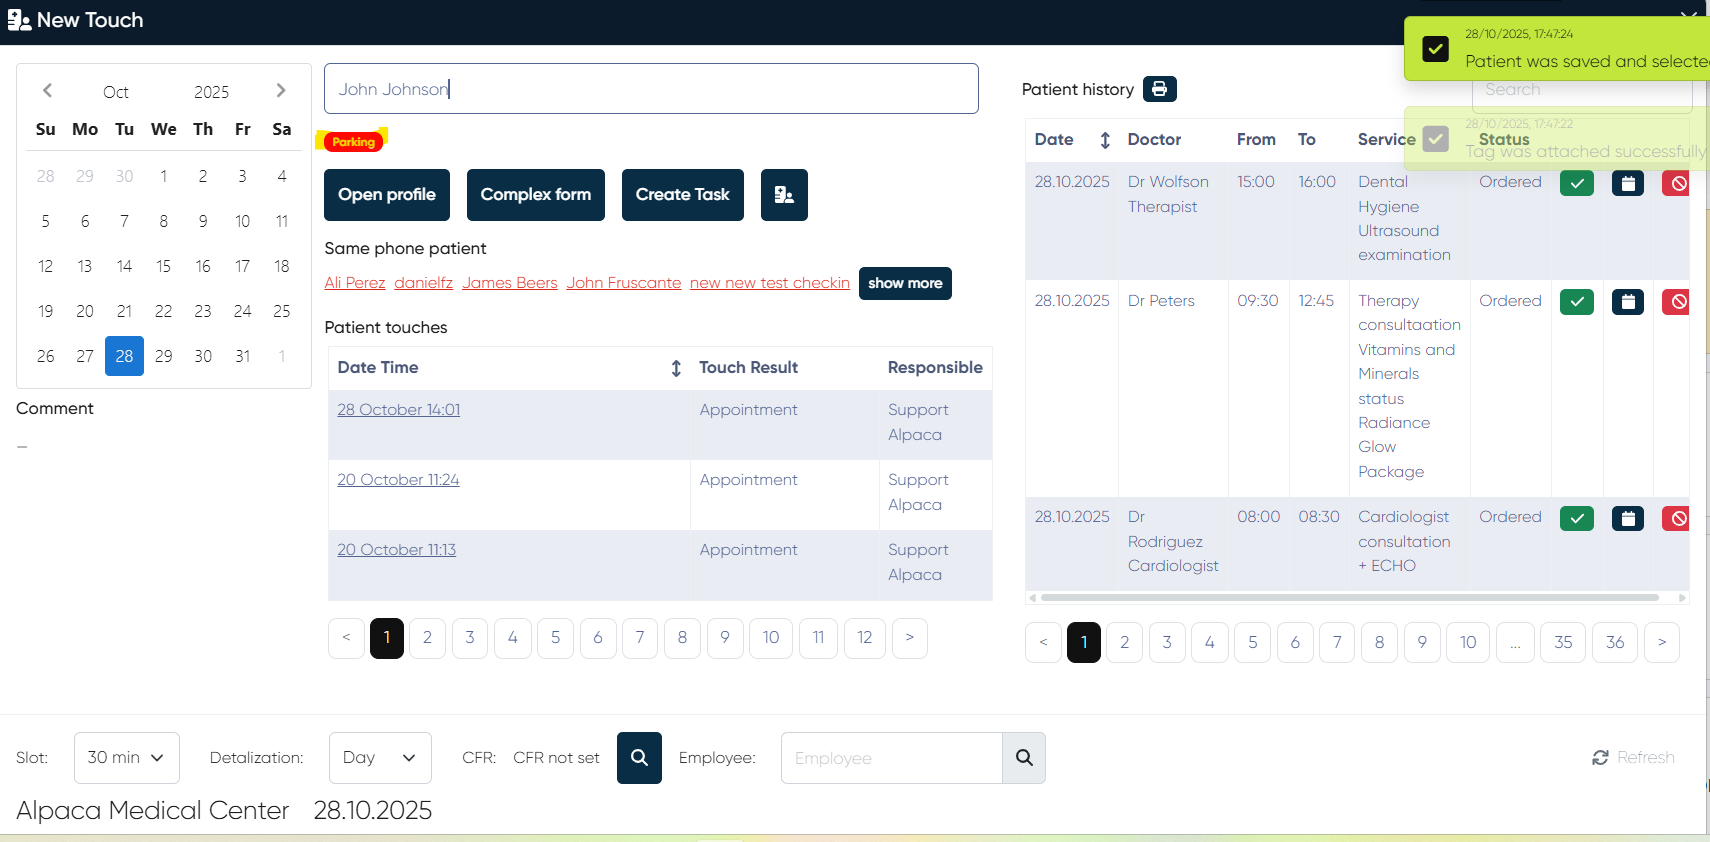Image resolution: width=1710 pixels, height=842 pixels.
Task: Go to page 2 of patient touches
Action: pos(427,638)
